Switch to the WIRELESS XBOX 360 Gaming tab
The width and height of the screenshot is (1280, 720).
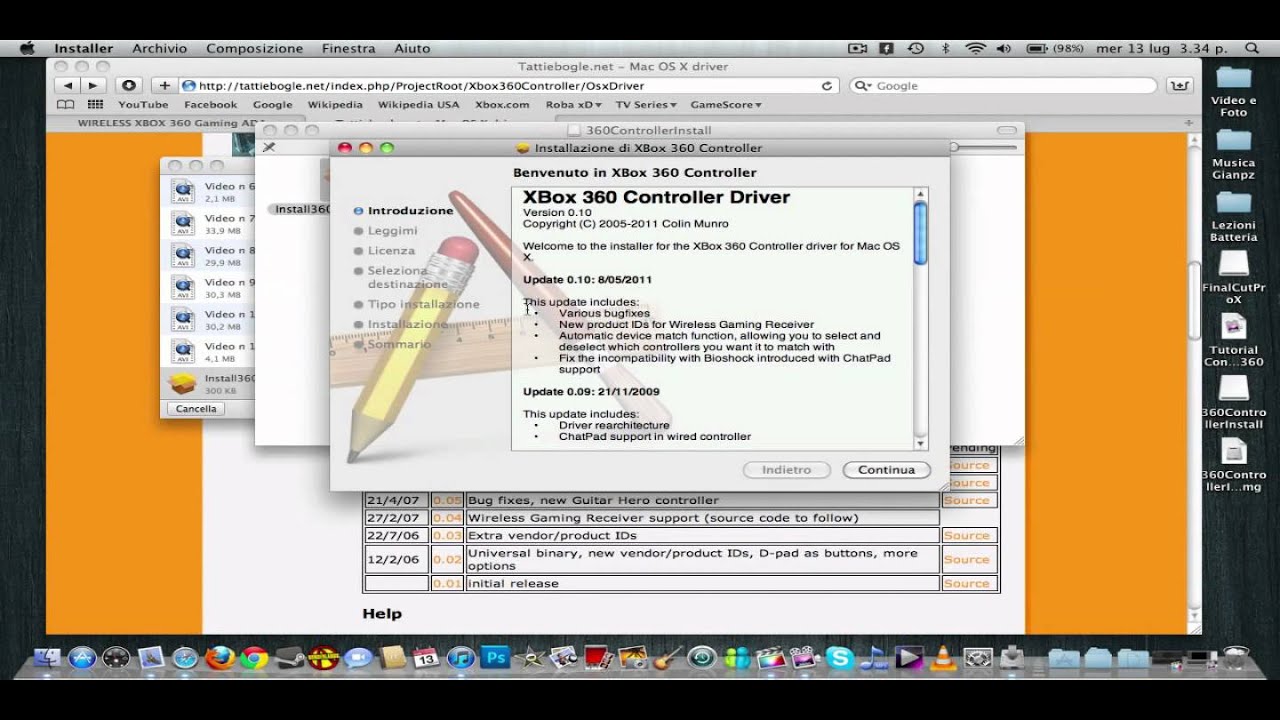tap(170, 123)
